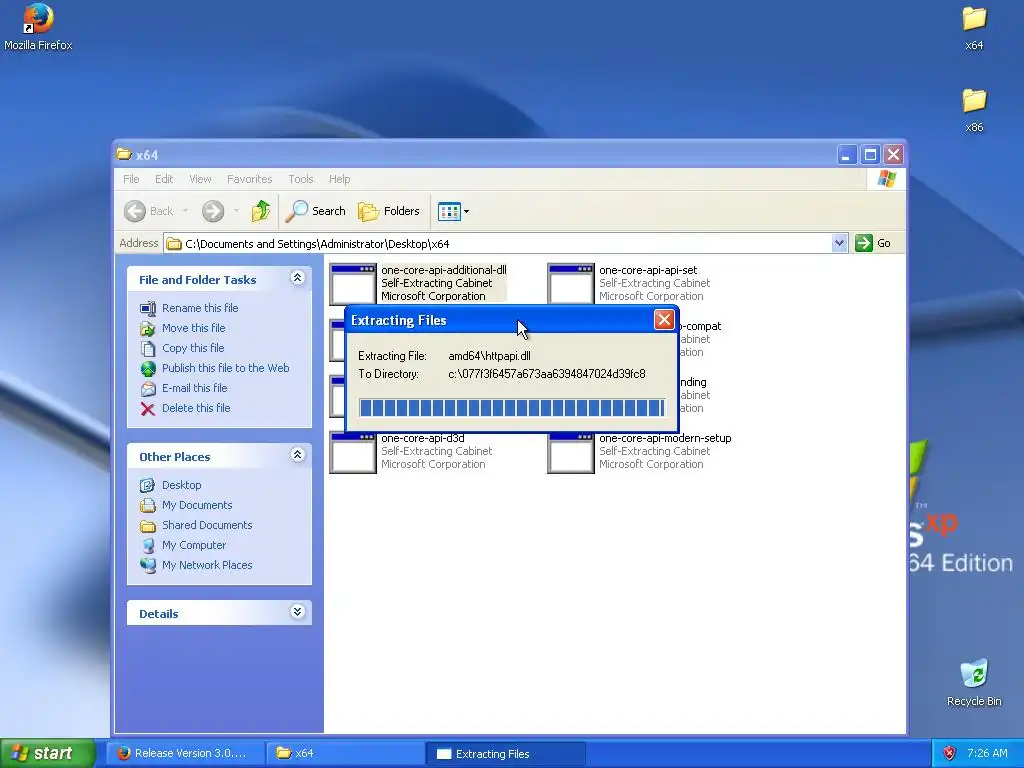Select one-core-api-d3d file icon

353,453
